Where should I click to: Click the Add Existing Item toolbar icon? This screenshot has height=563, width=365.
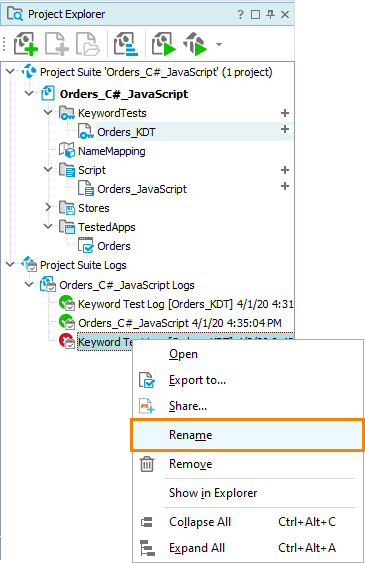pos(88,44)
